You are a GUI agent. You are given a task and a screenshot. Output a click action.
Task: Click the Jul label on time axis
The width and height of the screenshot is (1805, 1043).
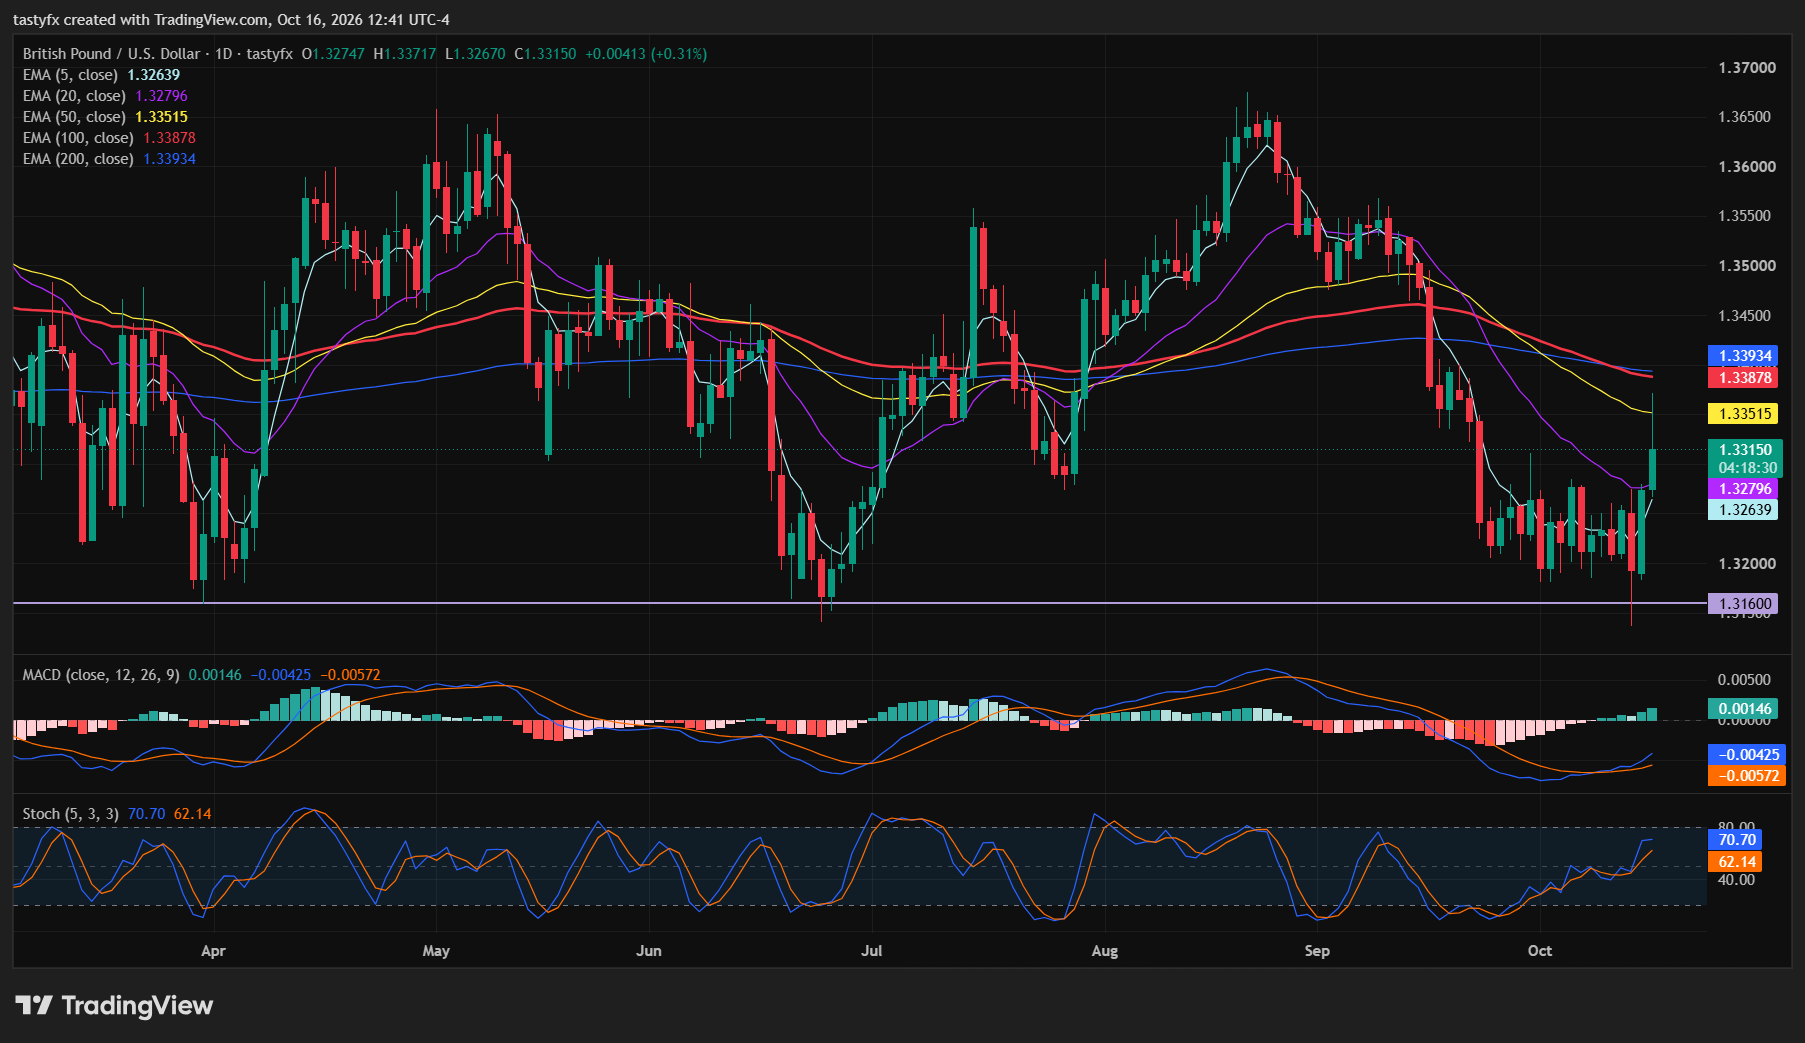[x=872, y=951]
